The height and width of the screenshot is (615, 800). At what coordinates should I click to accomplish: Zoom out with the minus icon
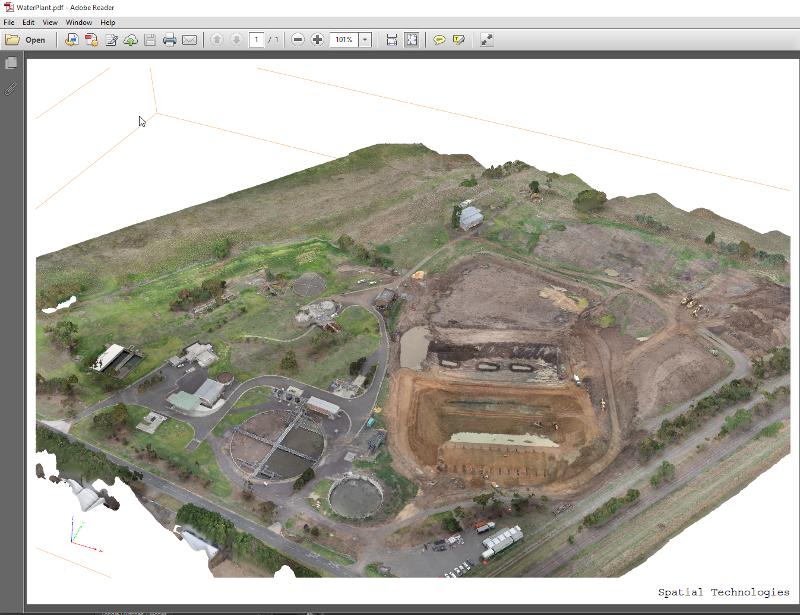click(x=298, y=40)
